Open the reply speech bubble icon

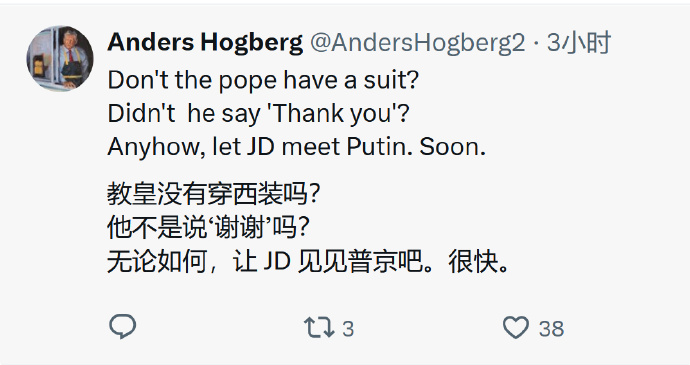coord(122,327)
